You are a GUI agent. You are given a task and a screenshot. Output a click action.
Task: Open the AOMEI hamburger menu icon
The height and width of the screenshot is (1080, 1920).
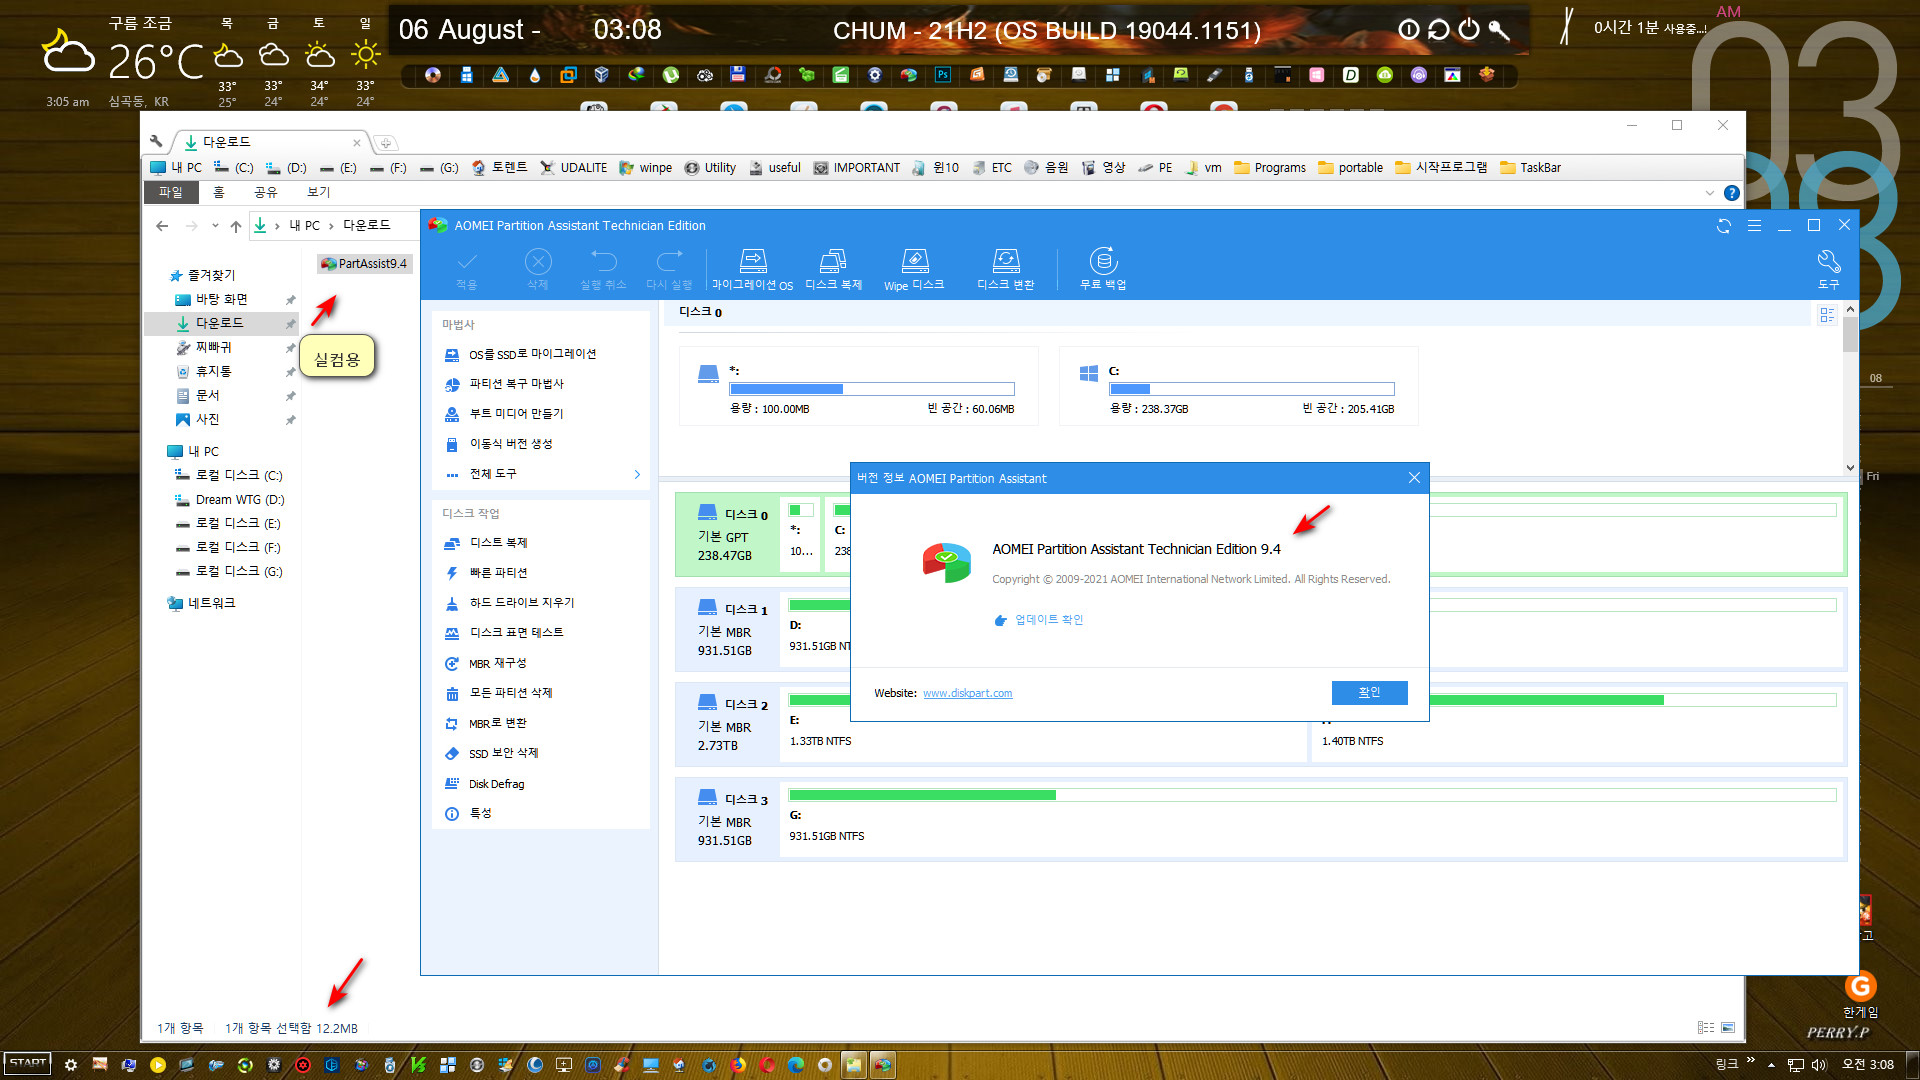point(1754,226)
